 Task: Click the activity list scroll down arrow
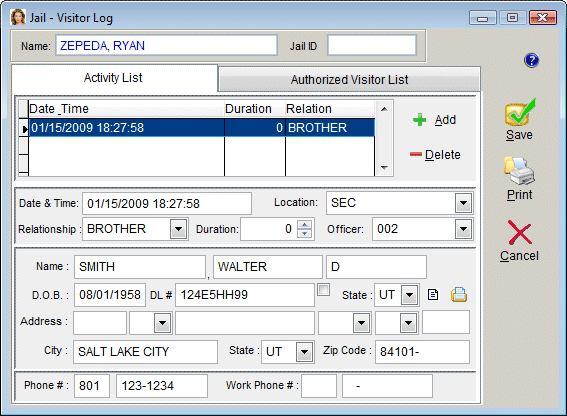coord(384,168)
